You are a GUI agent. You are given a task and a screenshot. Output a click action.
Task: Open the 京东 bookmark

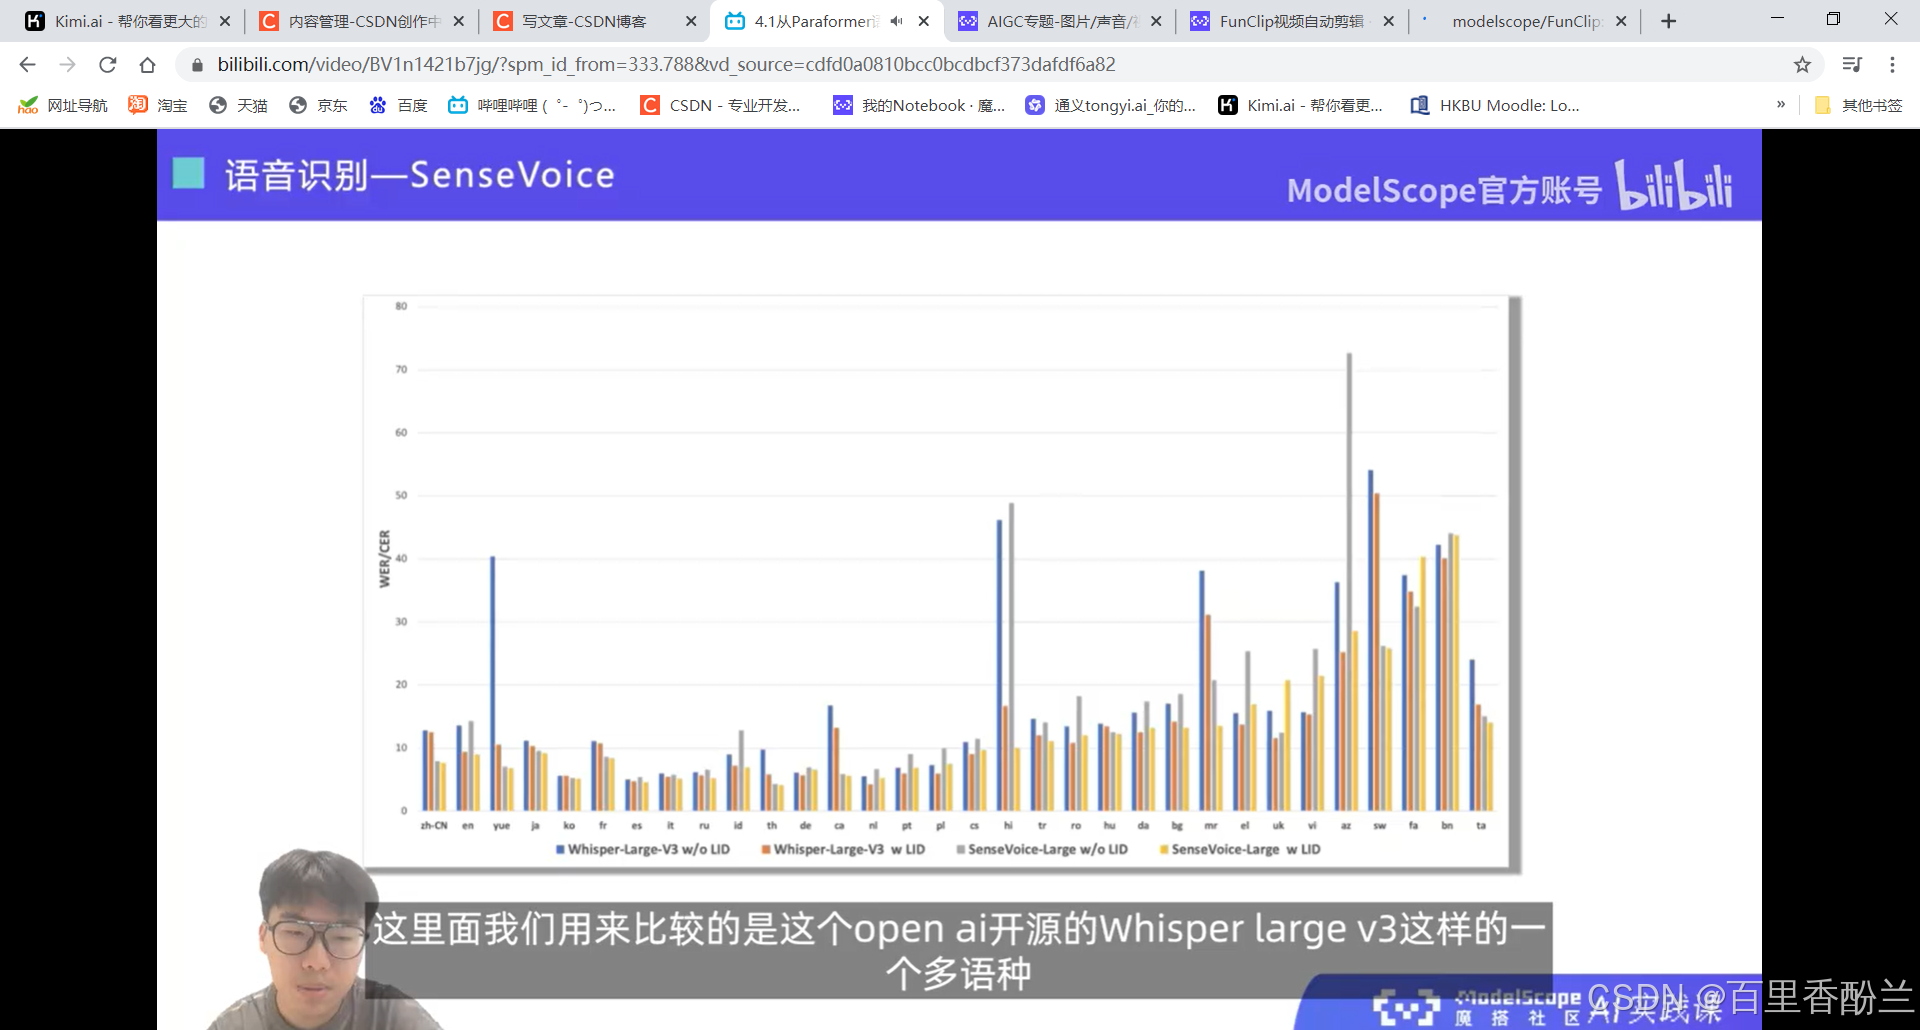[318, 105]
